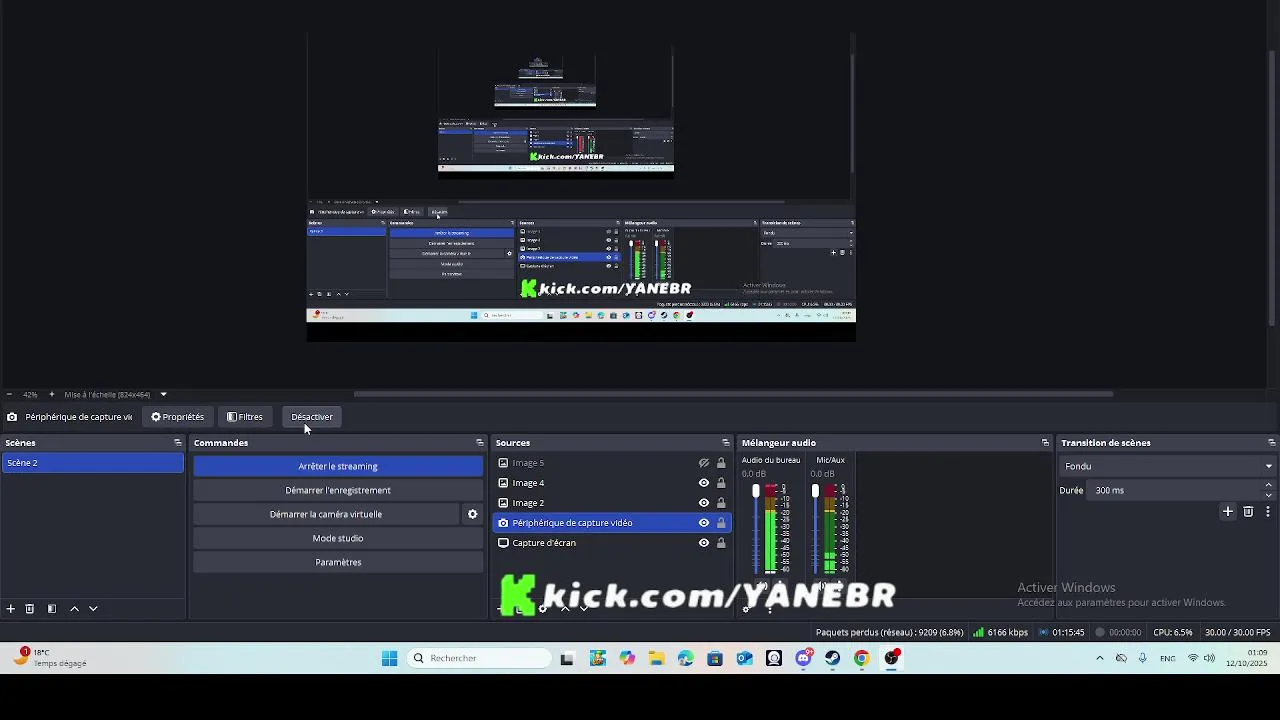Image resolution: width=1280 pixels, height=720 pixels.
Task: Start recording with Démarrer l'enregistrement
Action: pos(338,490)
